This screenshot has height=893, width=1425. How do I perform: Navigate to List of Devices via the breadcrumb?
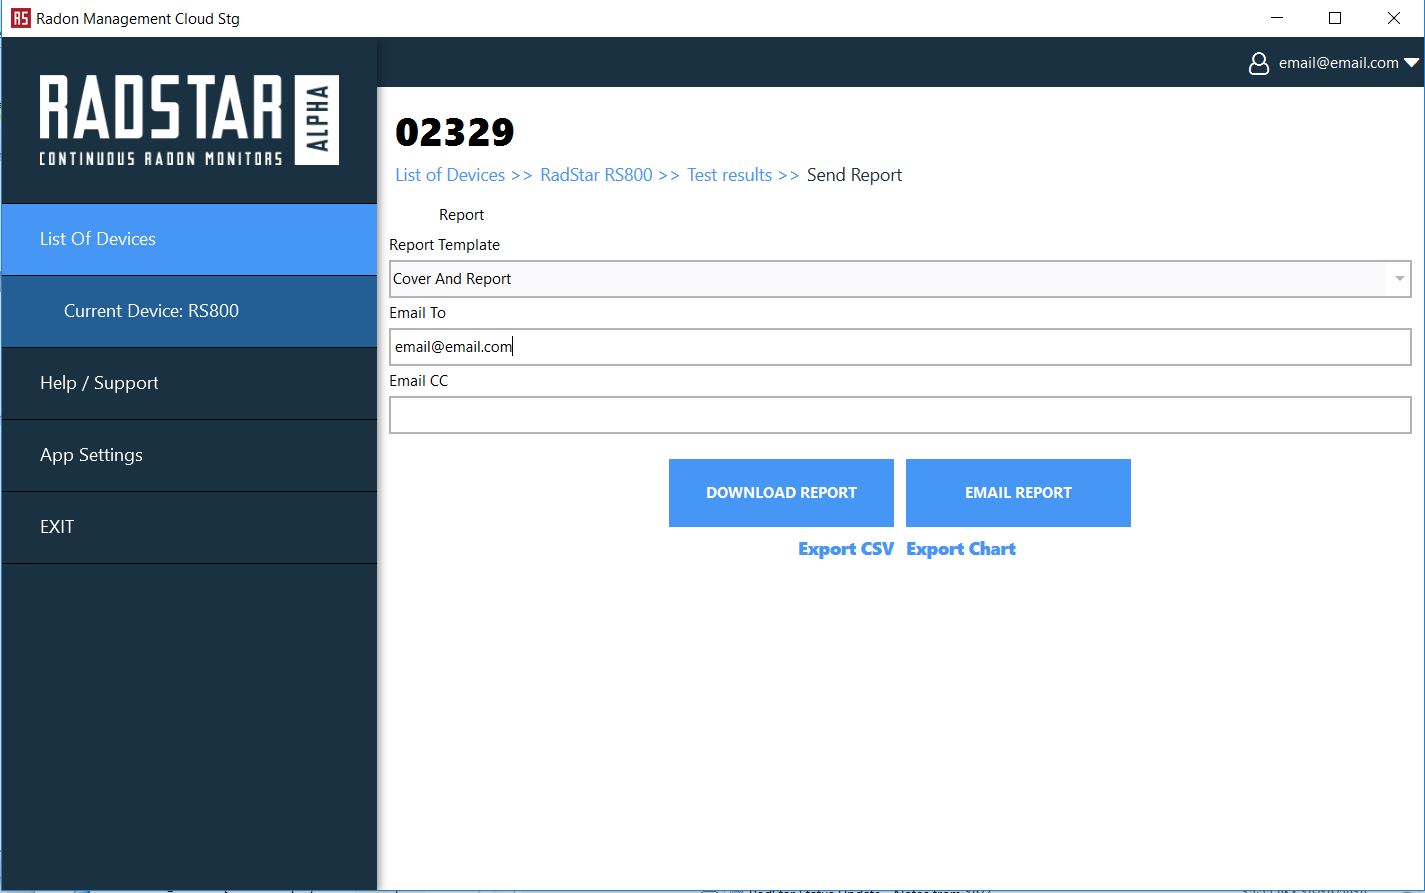click(x=449, y=174)
